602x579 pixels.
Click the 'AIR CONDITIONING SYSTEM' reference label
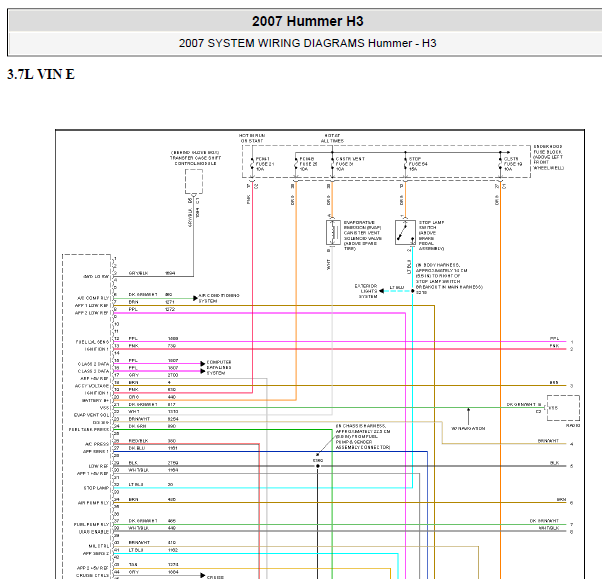(219, 298)
